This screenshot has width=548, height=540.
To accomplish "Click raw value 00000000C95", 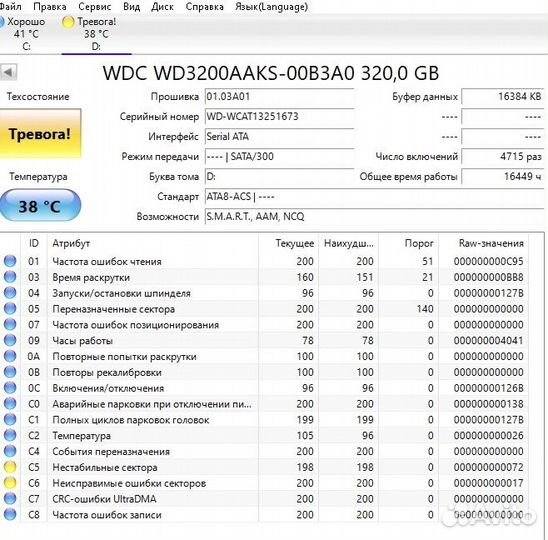I will coord(488,261).
